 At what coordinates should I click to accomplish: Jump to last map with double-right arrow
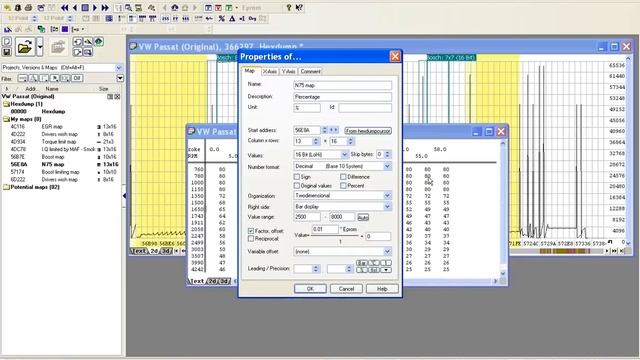105,7
